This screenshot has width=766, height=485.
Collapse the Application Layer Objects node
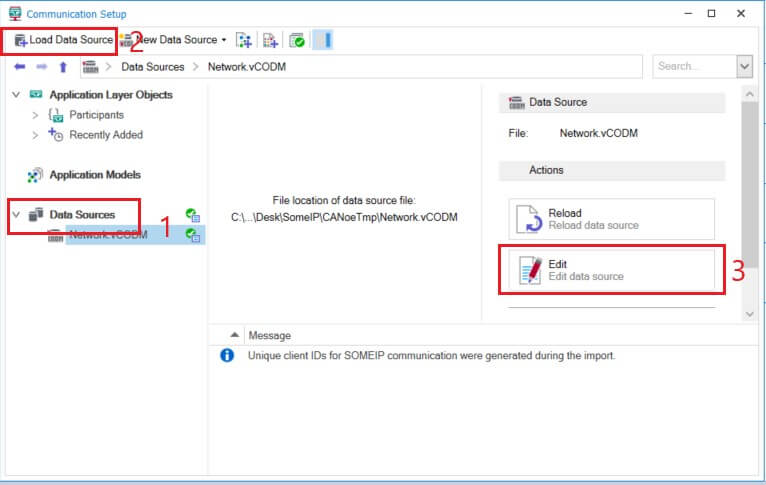pos(16,95)
